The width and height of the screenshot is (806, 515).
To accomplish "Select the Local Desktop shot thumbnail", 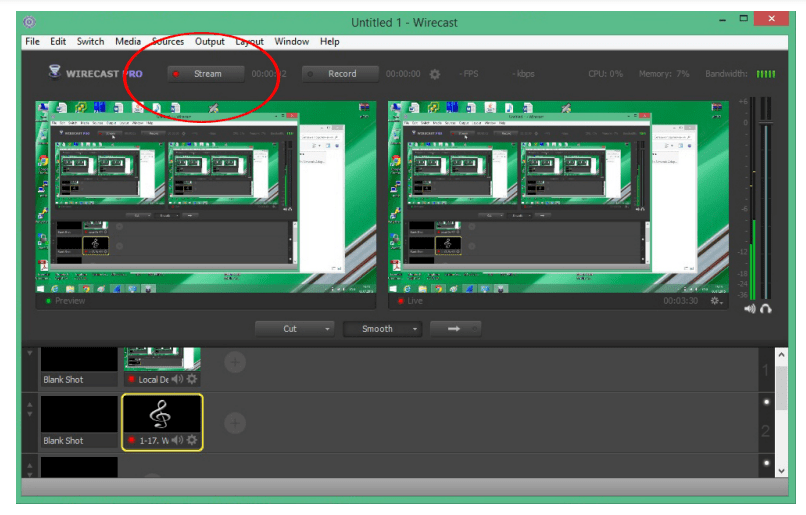I will pyautogui.click(x=162, y=359).
